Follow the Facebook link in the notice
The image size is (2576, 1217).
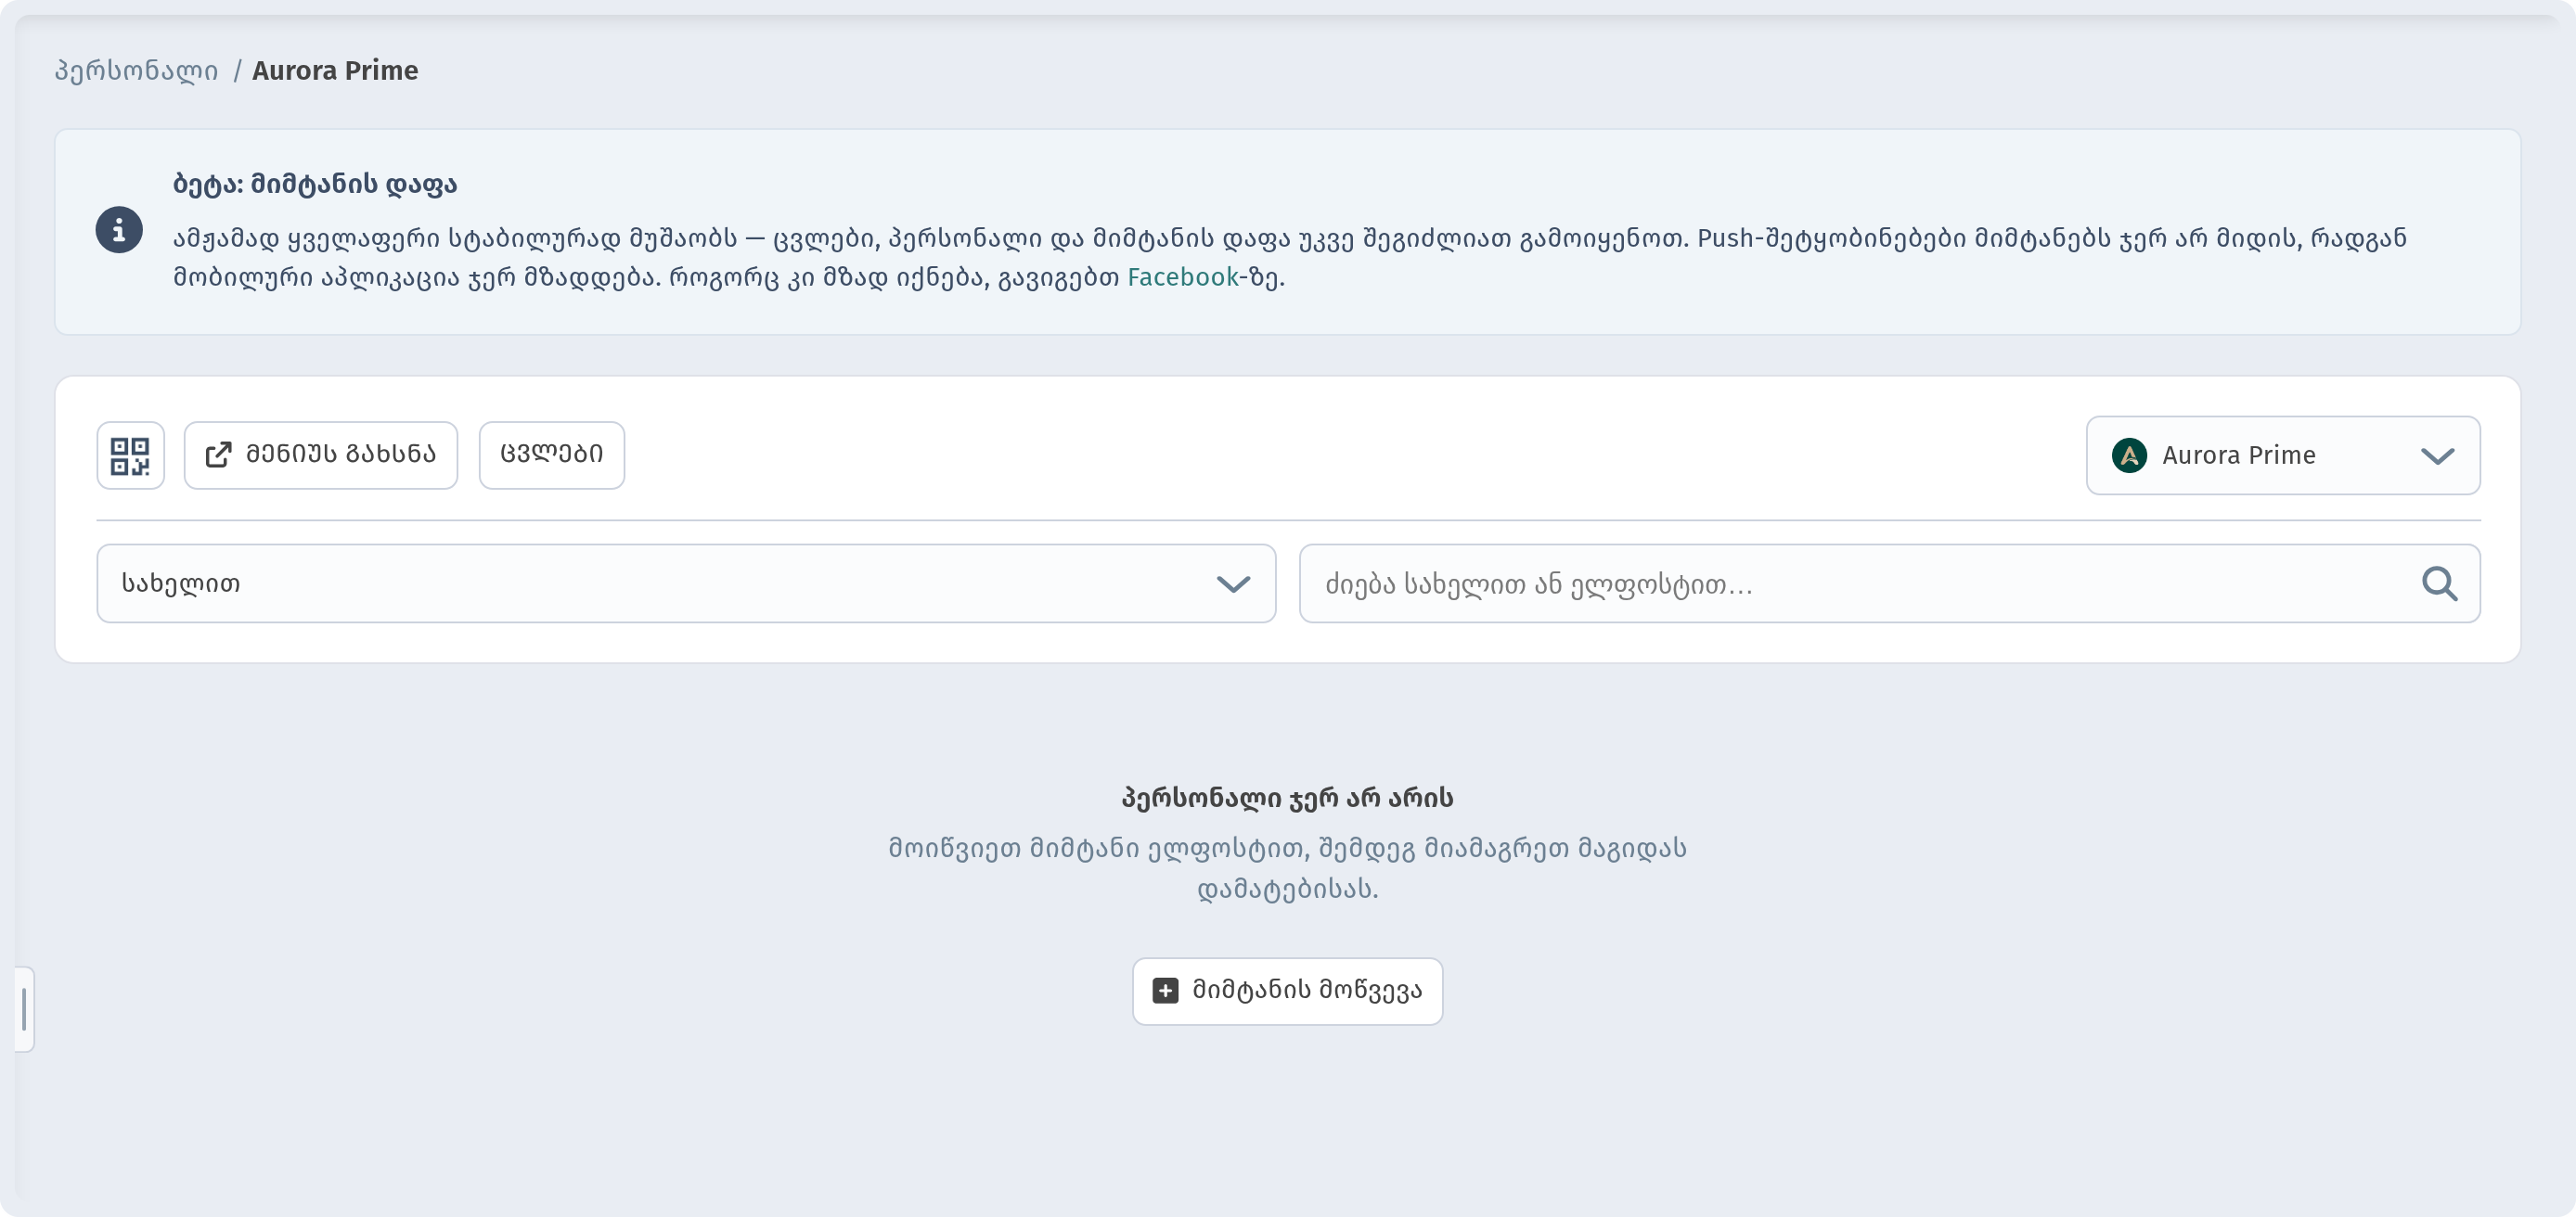point(1182,277)
